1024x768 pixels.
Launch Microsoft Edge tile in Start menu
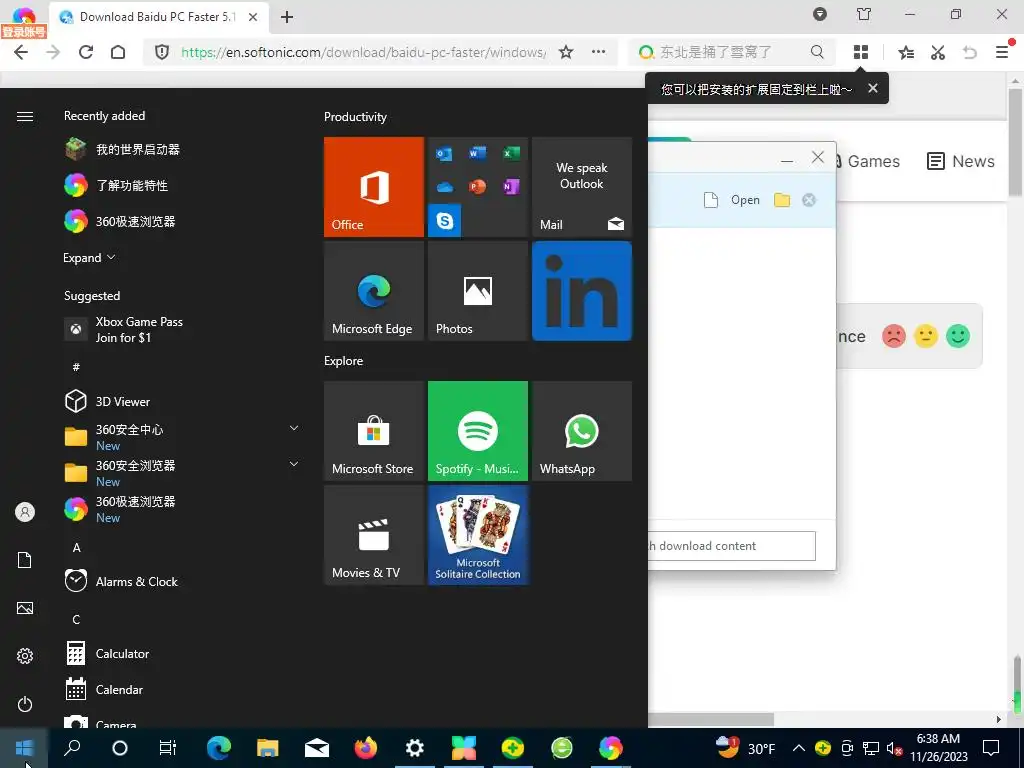point(374,291)
